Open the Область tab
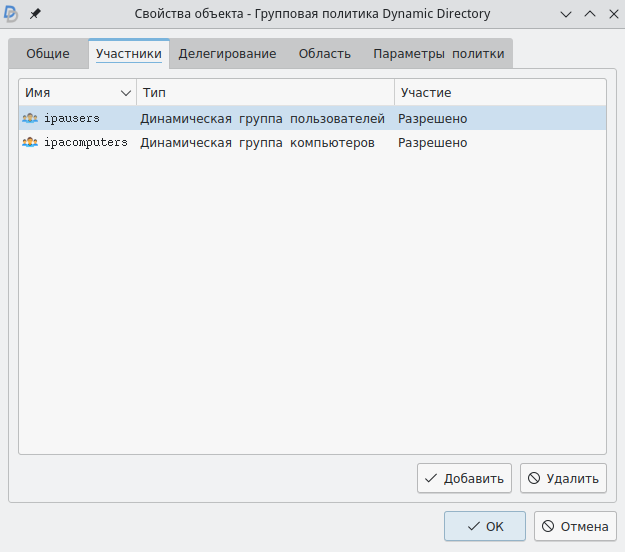625x552 pixels. pos(324,54)
